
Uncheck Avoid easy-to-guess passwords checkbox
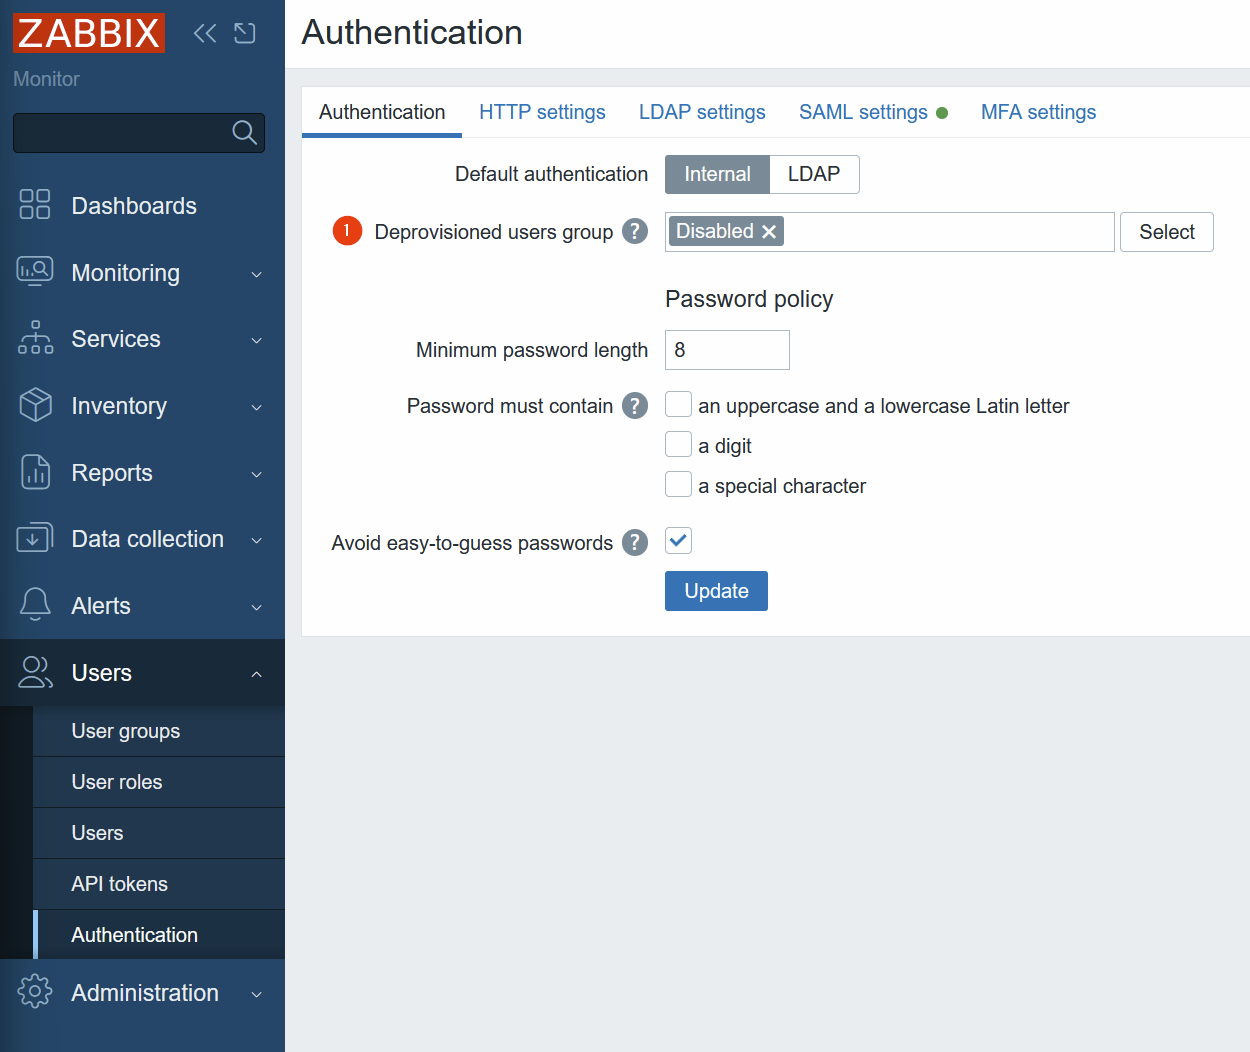[x=678, y=541]
